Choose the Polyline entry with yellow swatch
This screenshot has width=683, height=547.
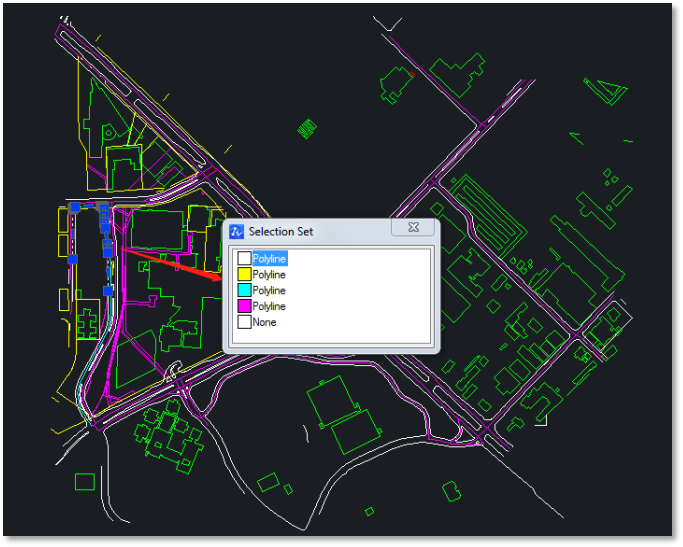(x=269, y=275)
